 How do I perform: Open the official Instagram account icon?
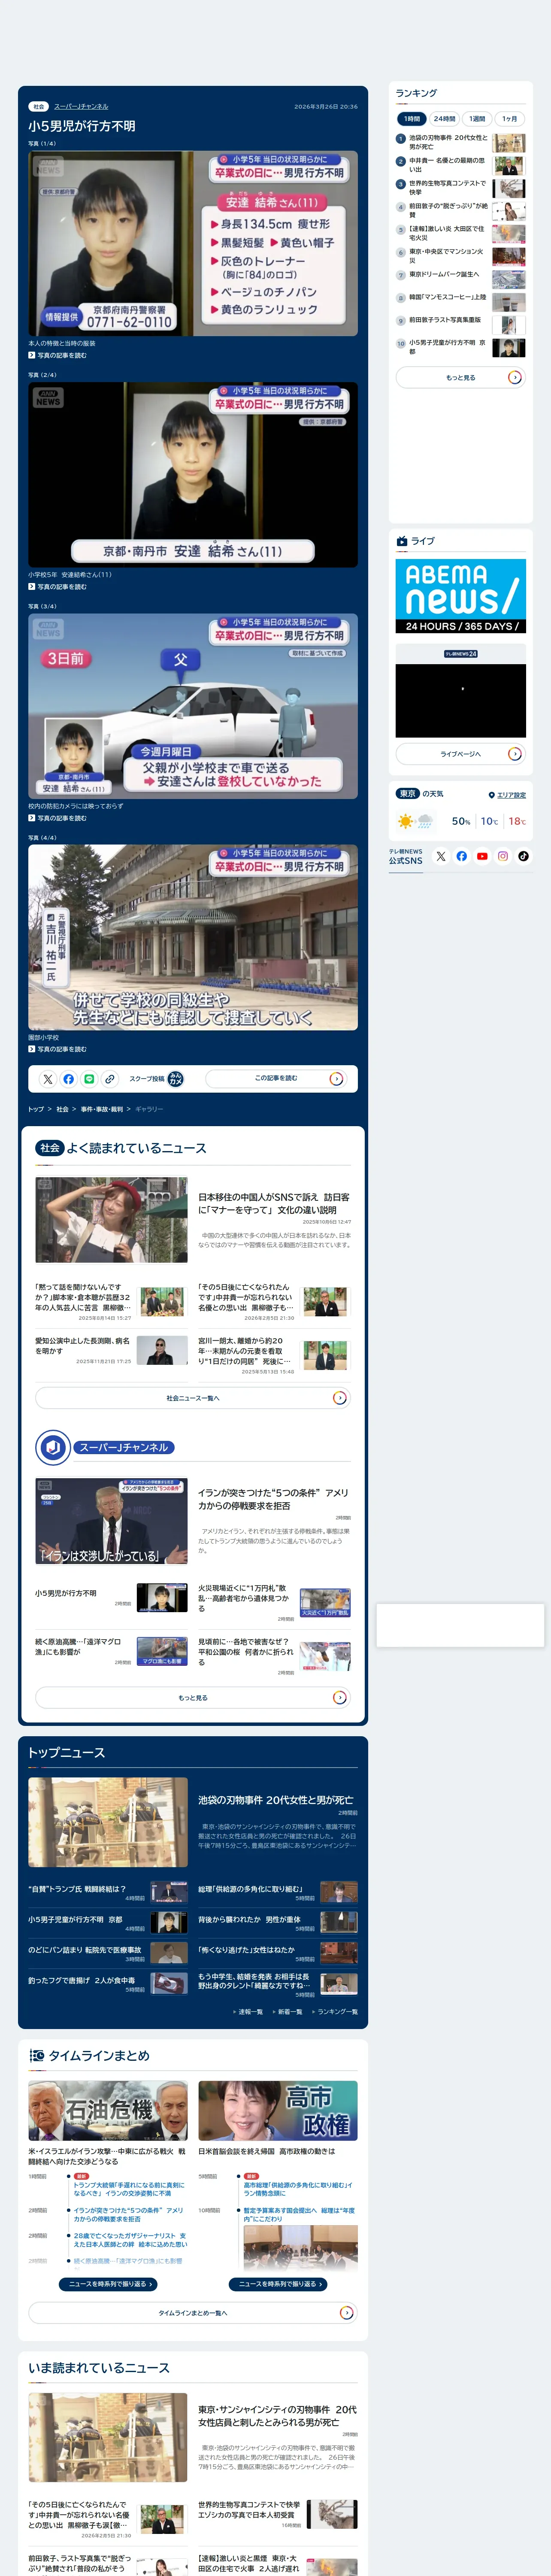503,856
